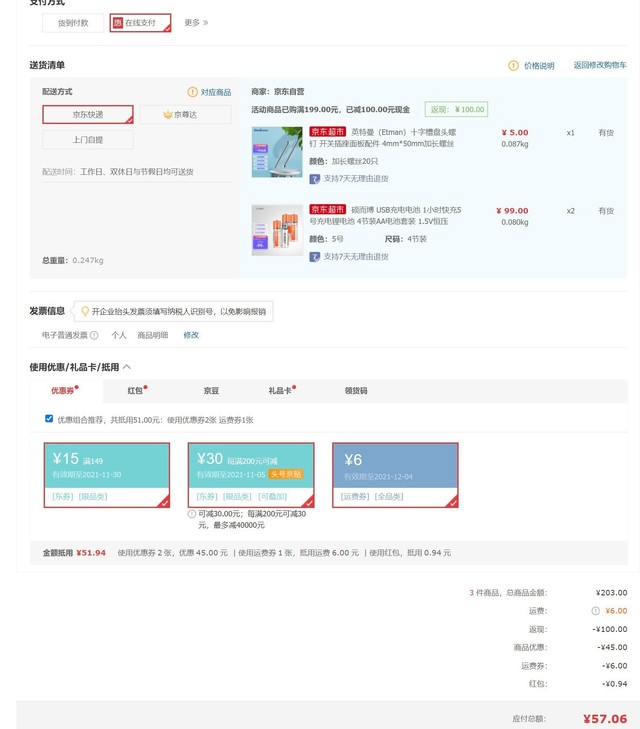Click 支持7天无理由退货 under battery item
Screen dimensions: 640x729
(x=356, y=257)
